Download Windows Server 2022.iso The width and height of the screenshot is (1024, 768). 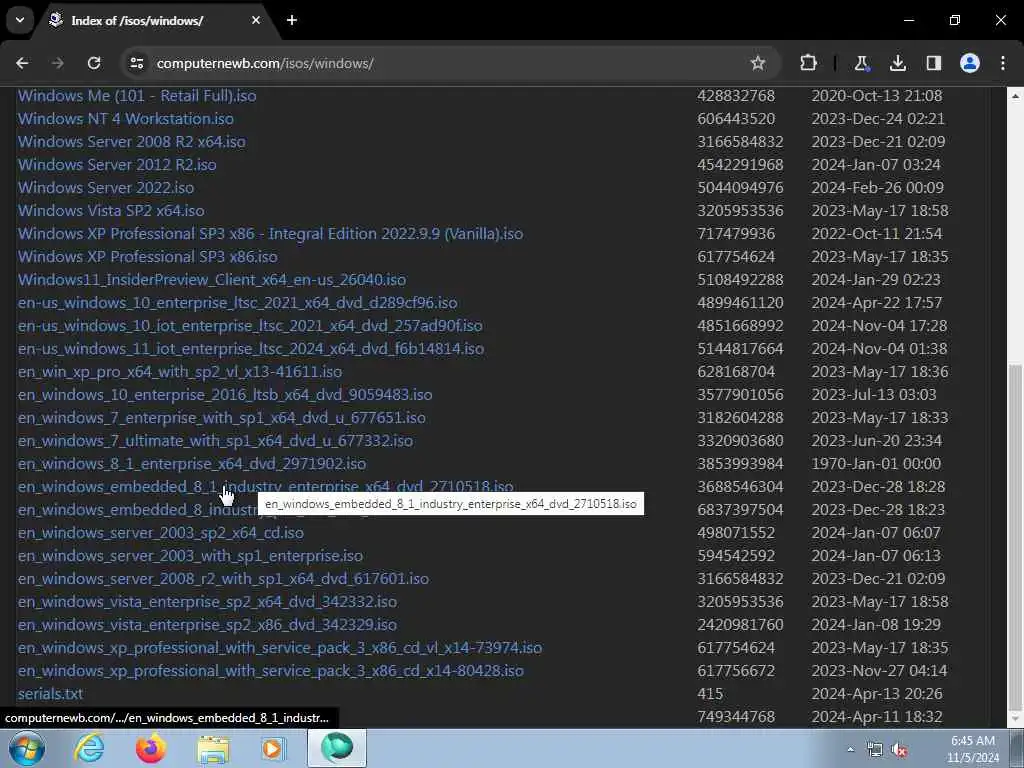click(x=106, y=187)
